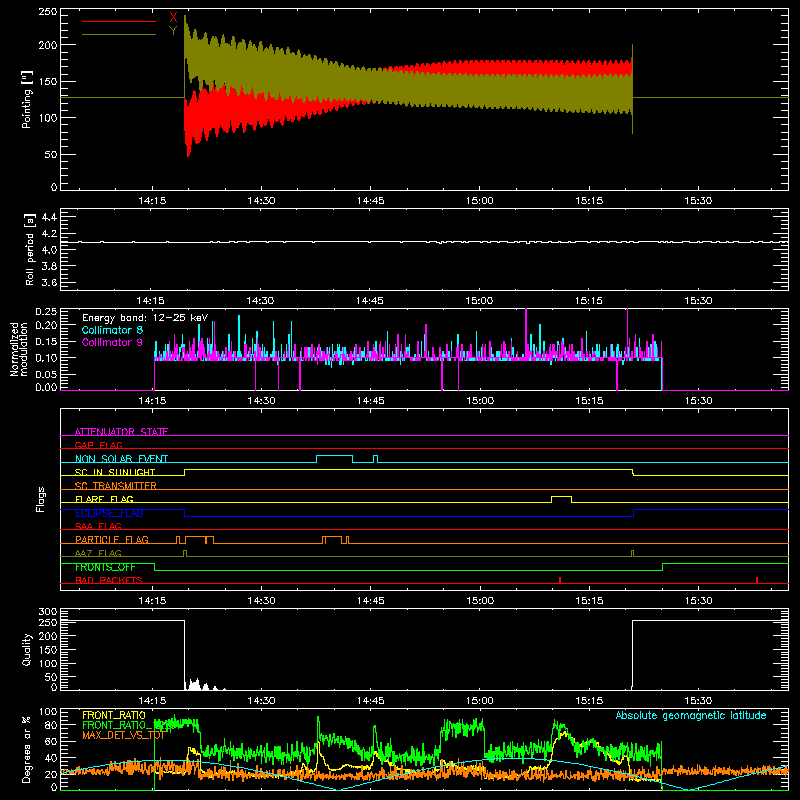The height and width of the screenshot is (800, 800).
Task: Click the olive Y legend line sample
Action: pos(118,35)
